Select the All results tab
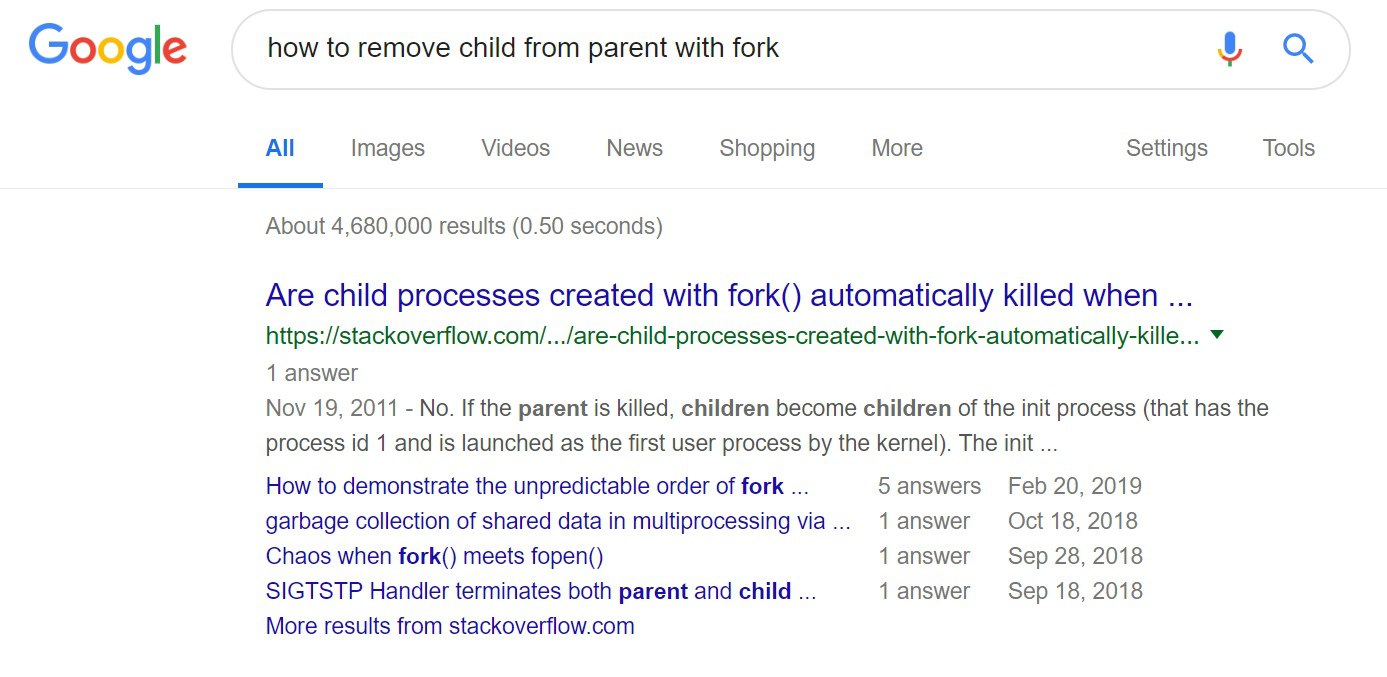This screenshot has height=677, width=1387. (280, 149)
